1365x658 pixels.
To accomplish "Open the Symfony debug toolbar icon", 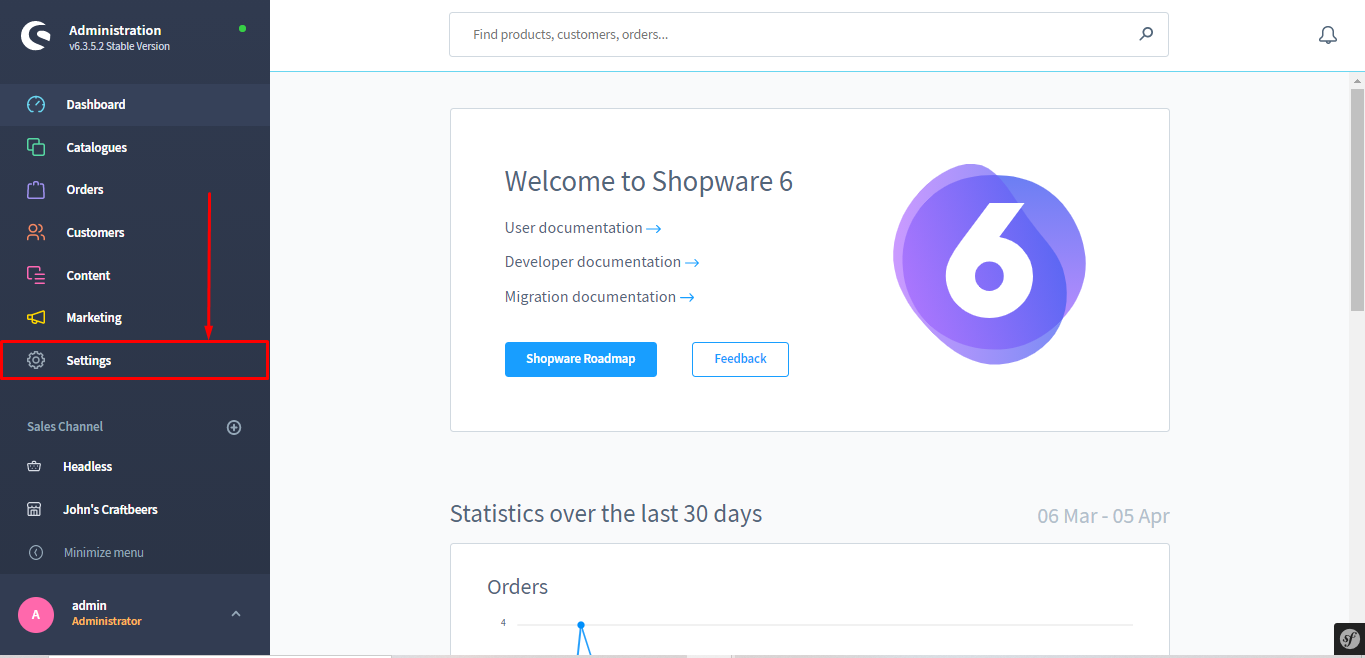I will 1349,639.
